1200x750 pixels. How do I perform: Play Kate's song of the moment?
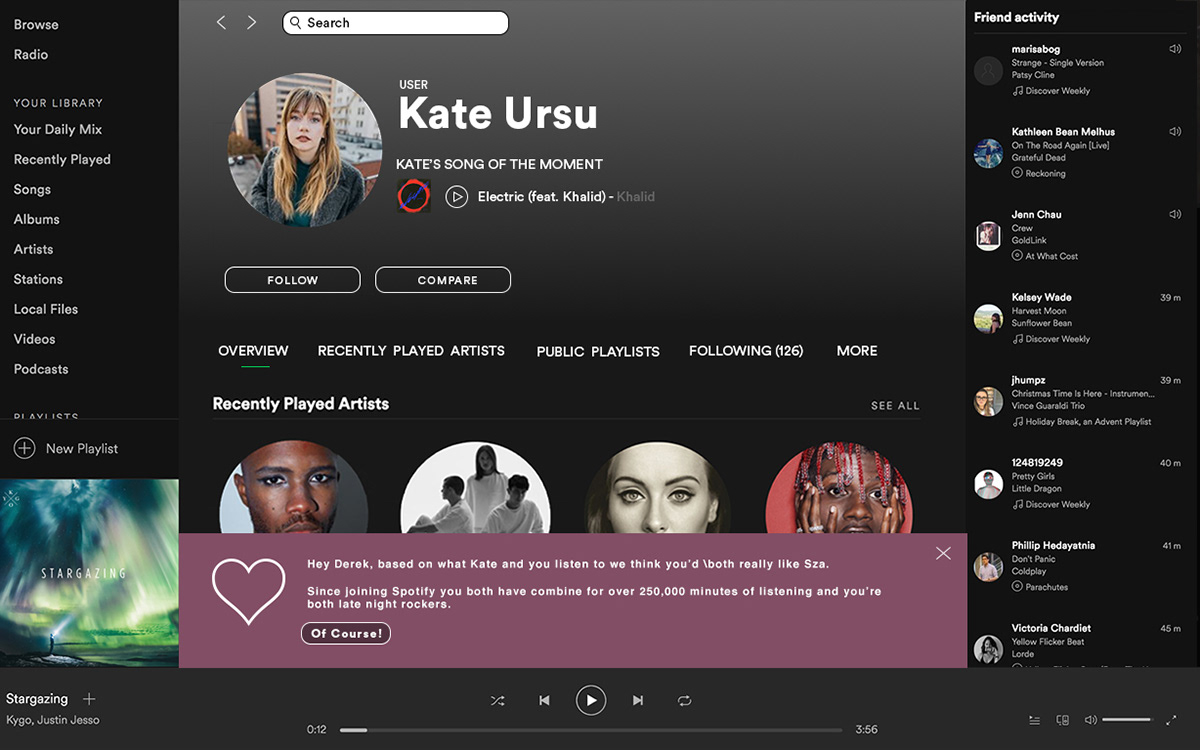tap(457, 197)
